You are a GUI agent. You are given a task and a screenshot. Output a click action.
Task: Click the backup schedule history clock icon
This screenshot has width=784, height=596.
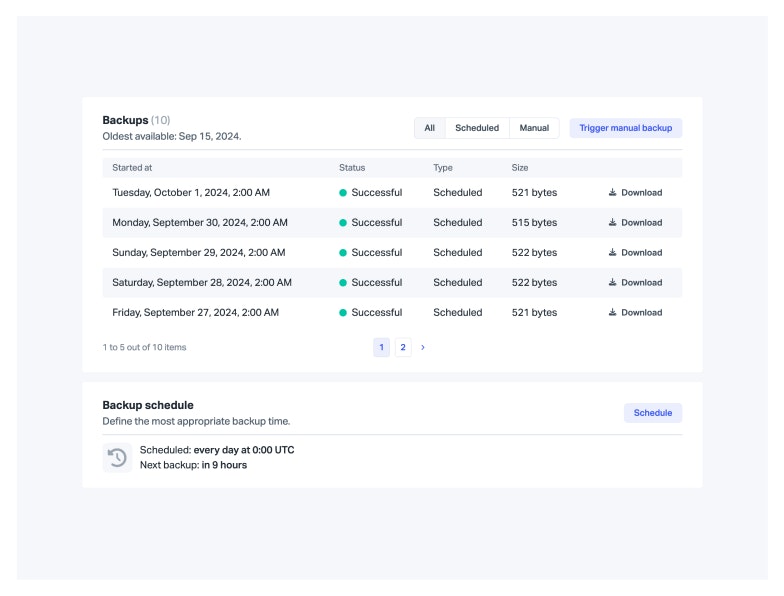point(117,458)
